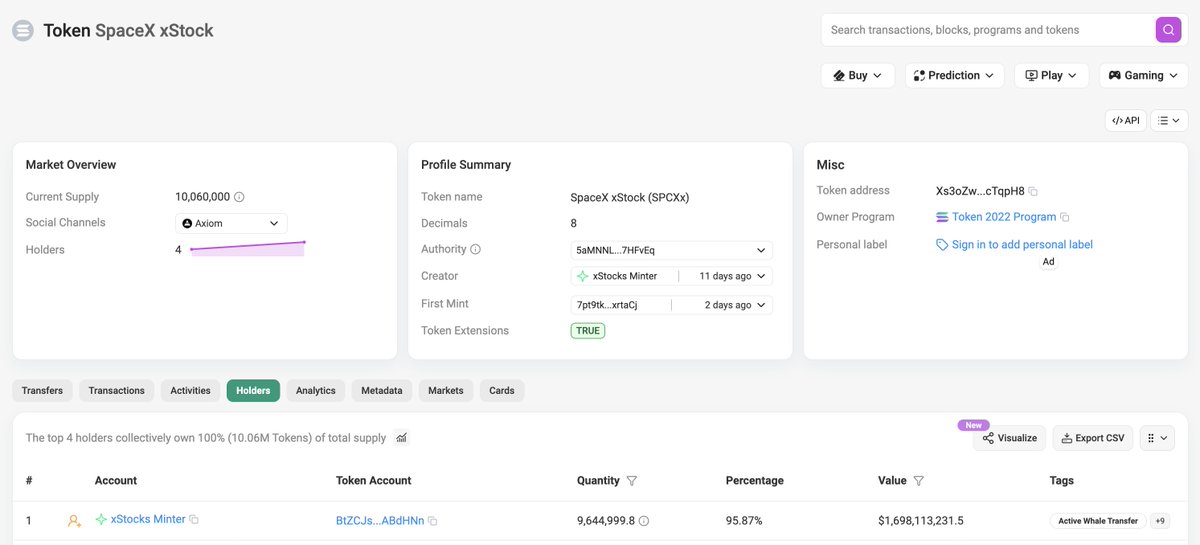Image resolution: width=1200 pixels, height=545 pixels.
Task: Switch to the Activities tab
Action: pos(190,391)
